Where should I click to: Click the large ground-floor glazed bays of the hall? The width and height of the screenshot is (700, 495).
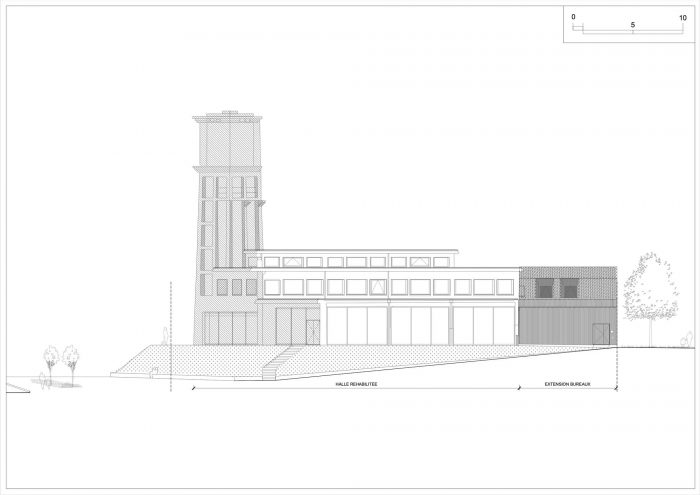click(420, 325)
